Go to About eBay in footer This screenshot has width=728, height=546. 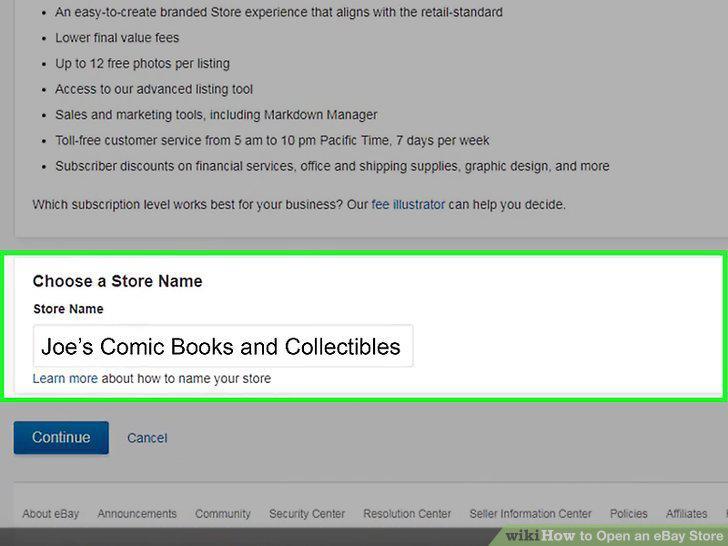coord(51,514)
